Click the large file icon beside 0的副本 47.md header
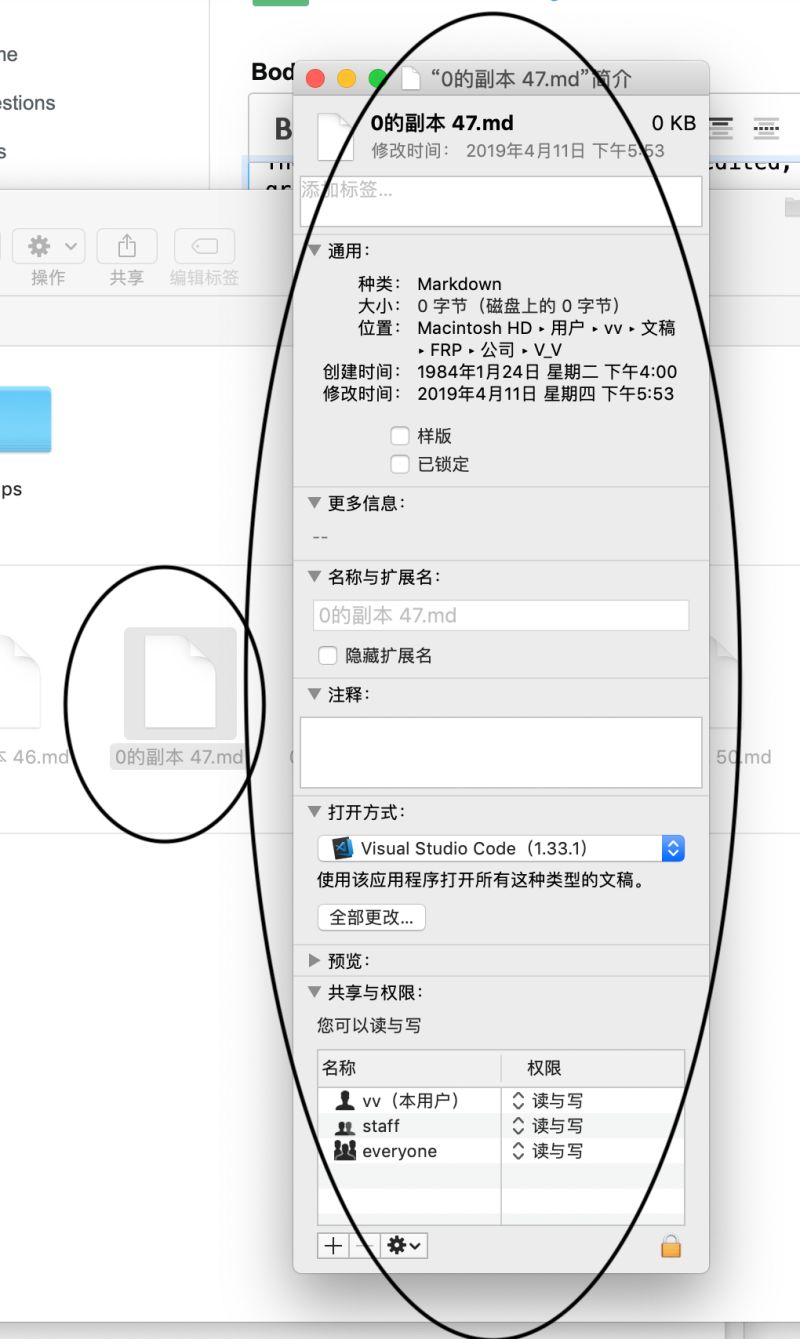This screenshot has height=1339, width=800. 336,136
